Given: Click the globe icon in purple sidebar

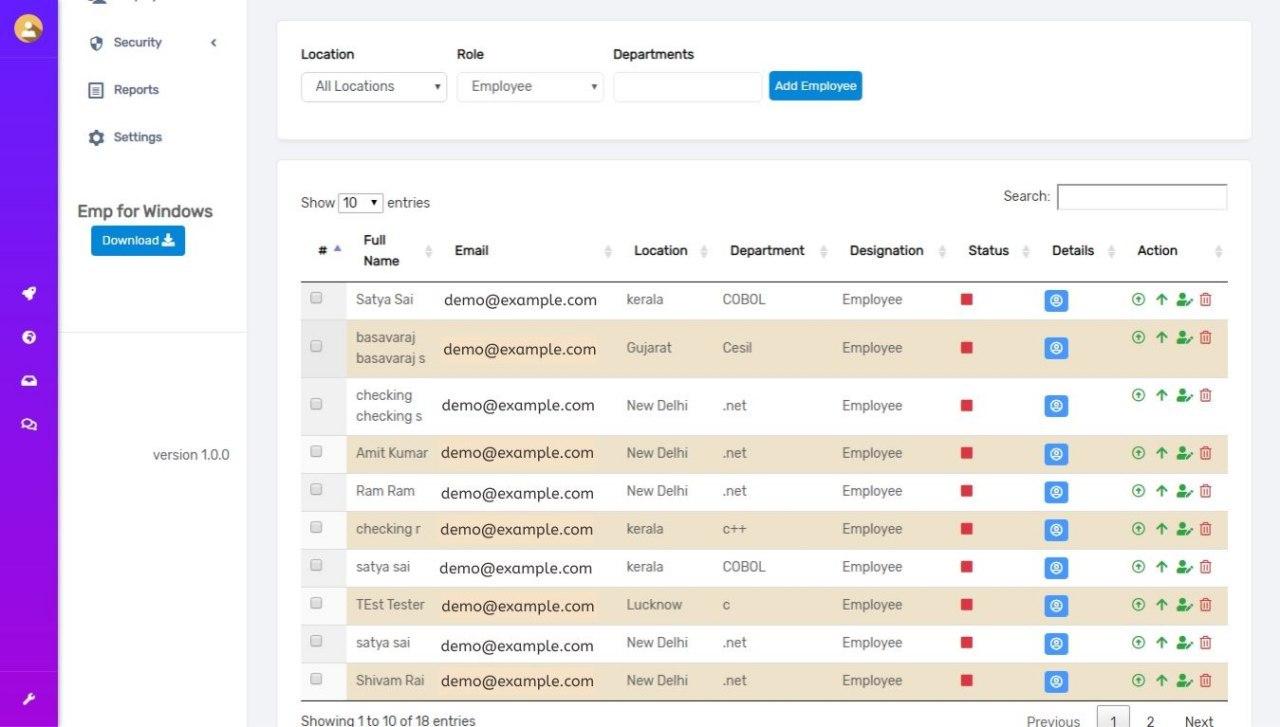Looking at the screenshot, I should pos(29,337).
